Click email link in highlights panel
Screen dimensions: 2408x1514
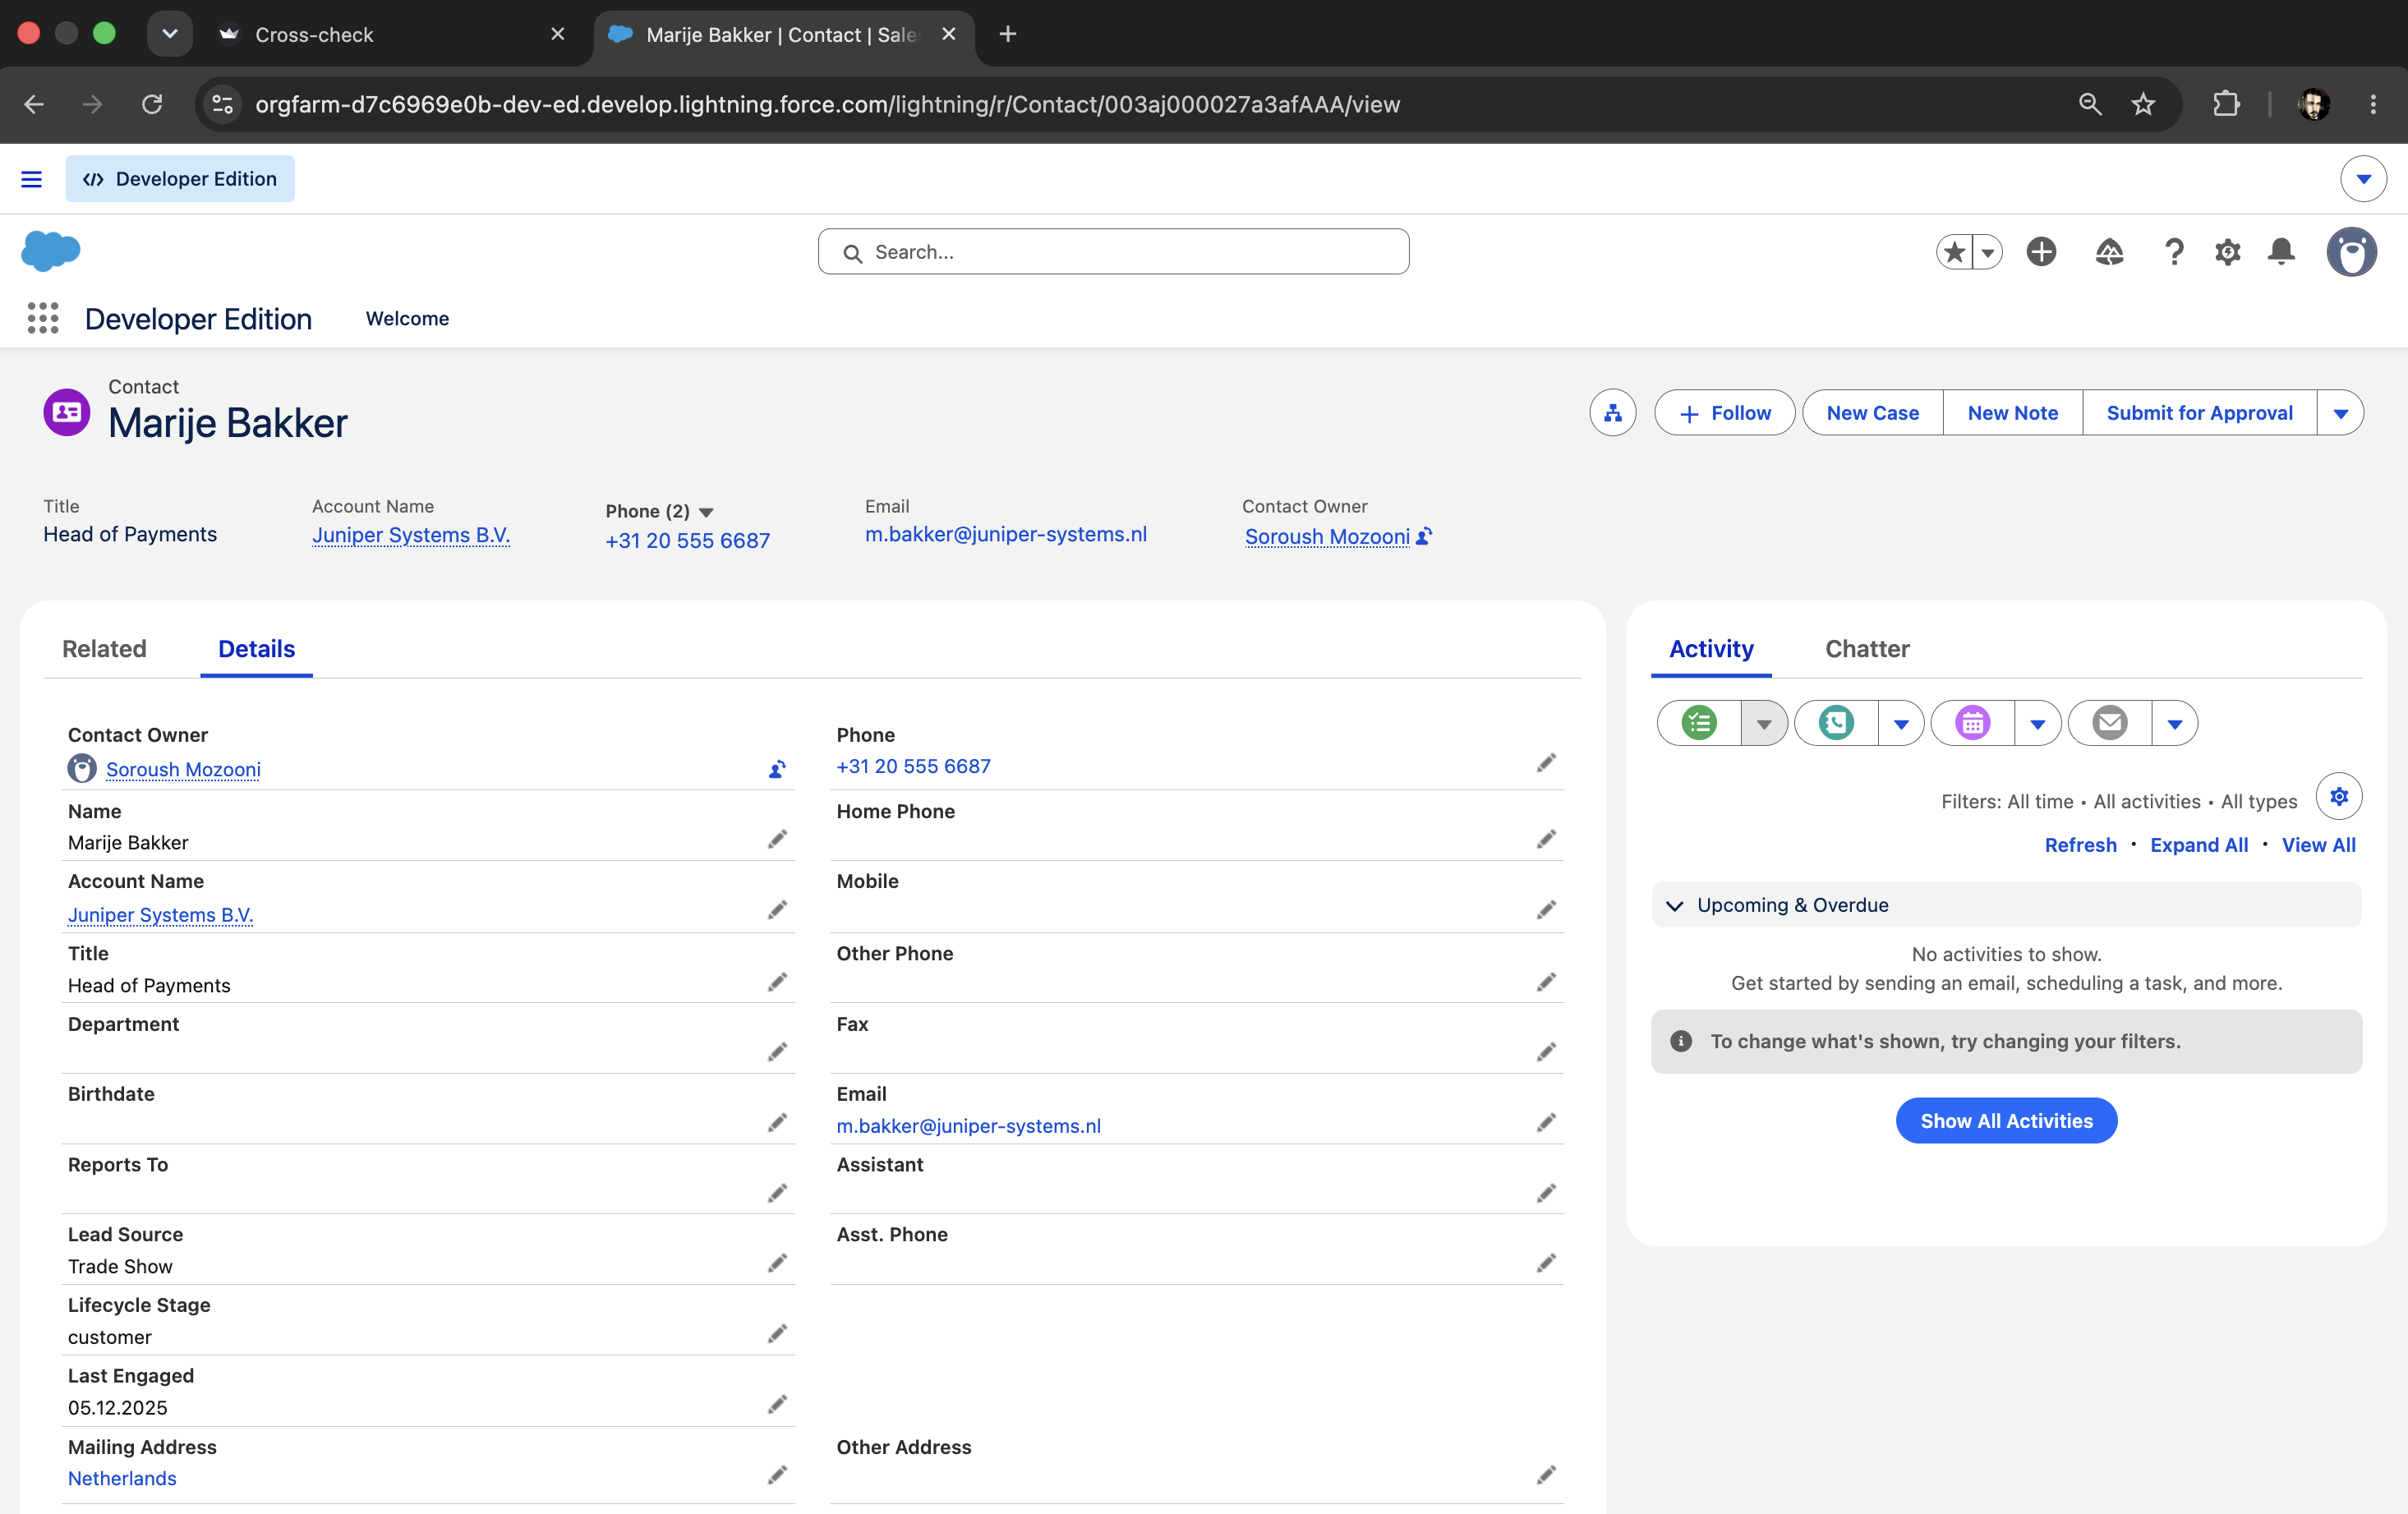[1005, 534]
